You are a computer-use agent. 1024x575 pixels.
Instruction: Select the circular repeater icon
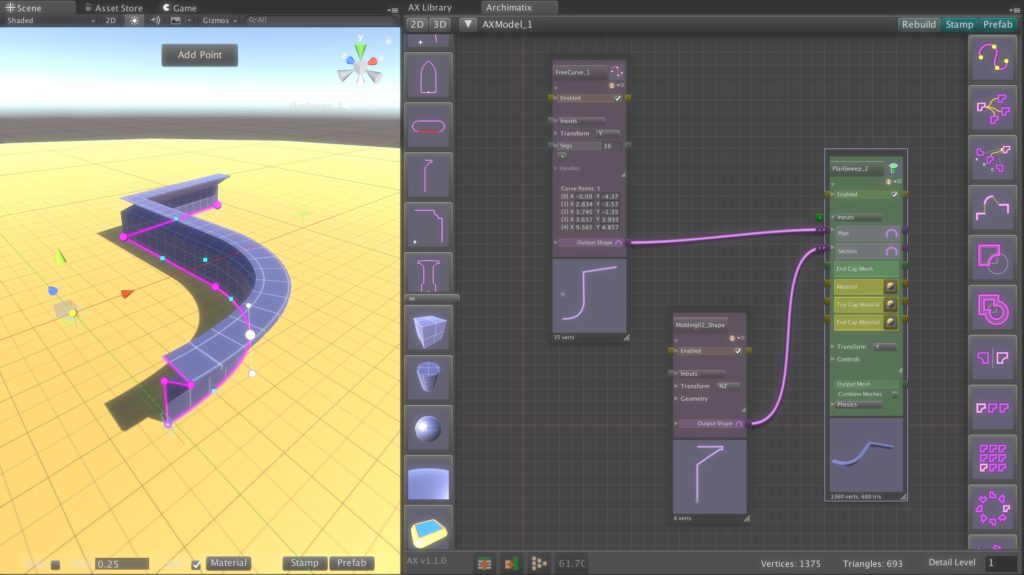[993, 507]
